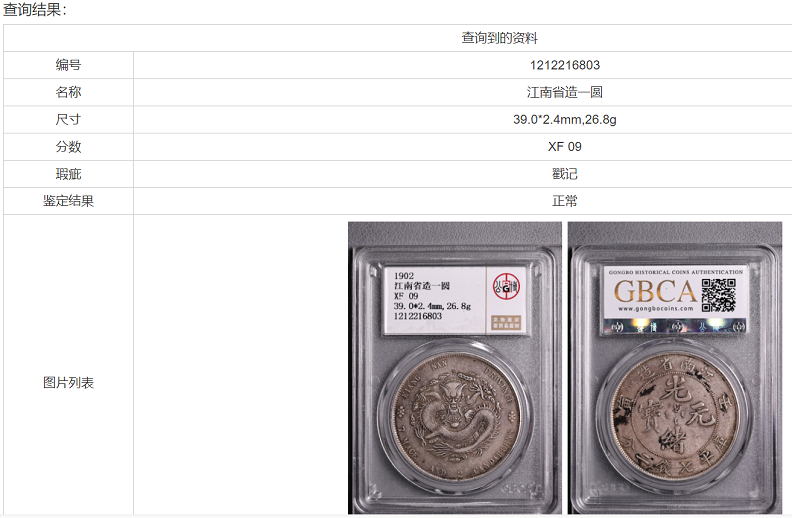The height and width of the screenshot is (518, 792).
Task: Click the 图片列表 row label
Action: [68, 383]
